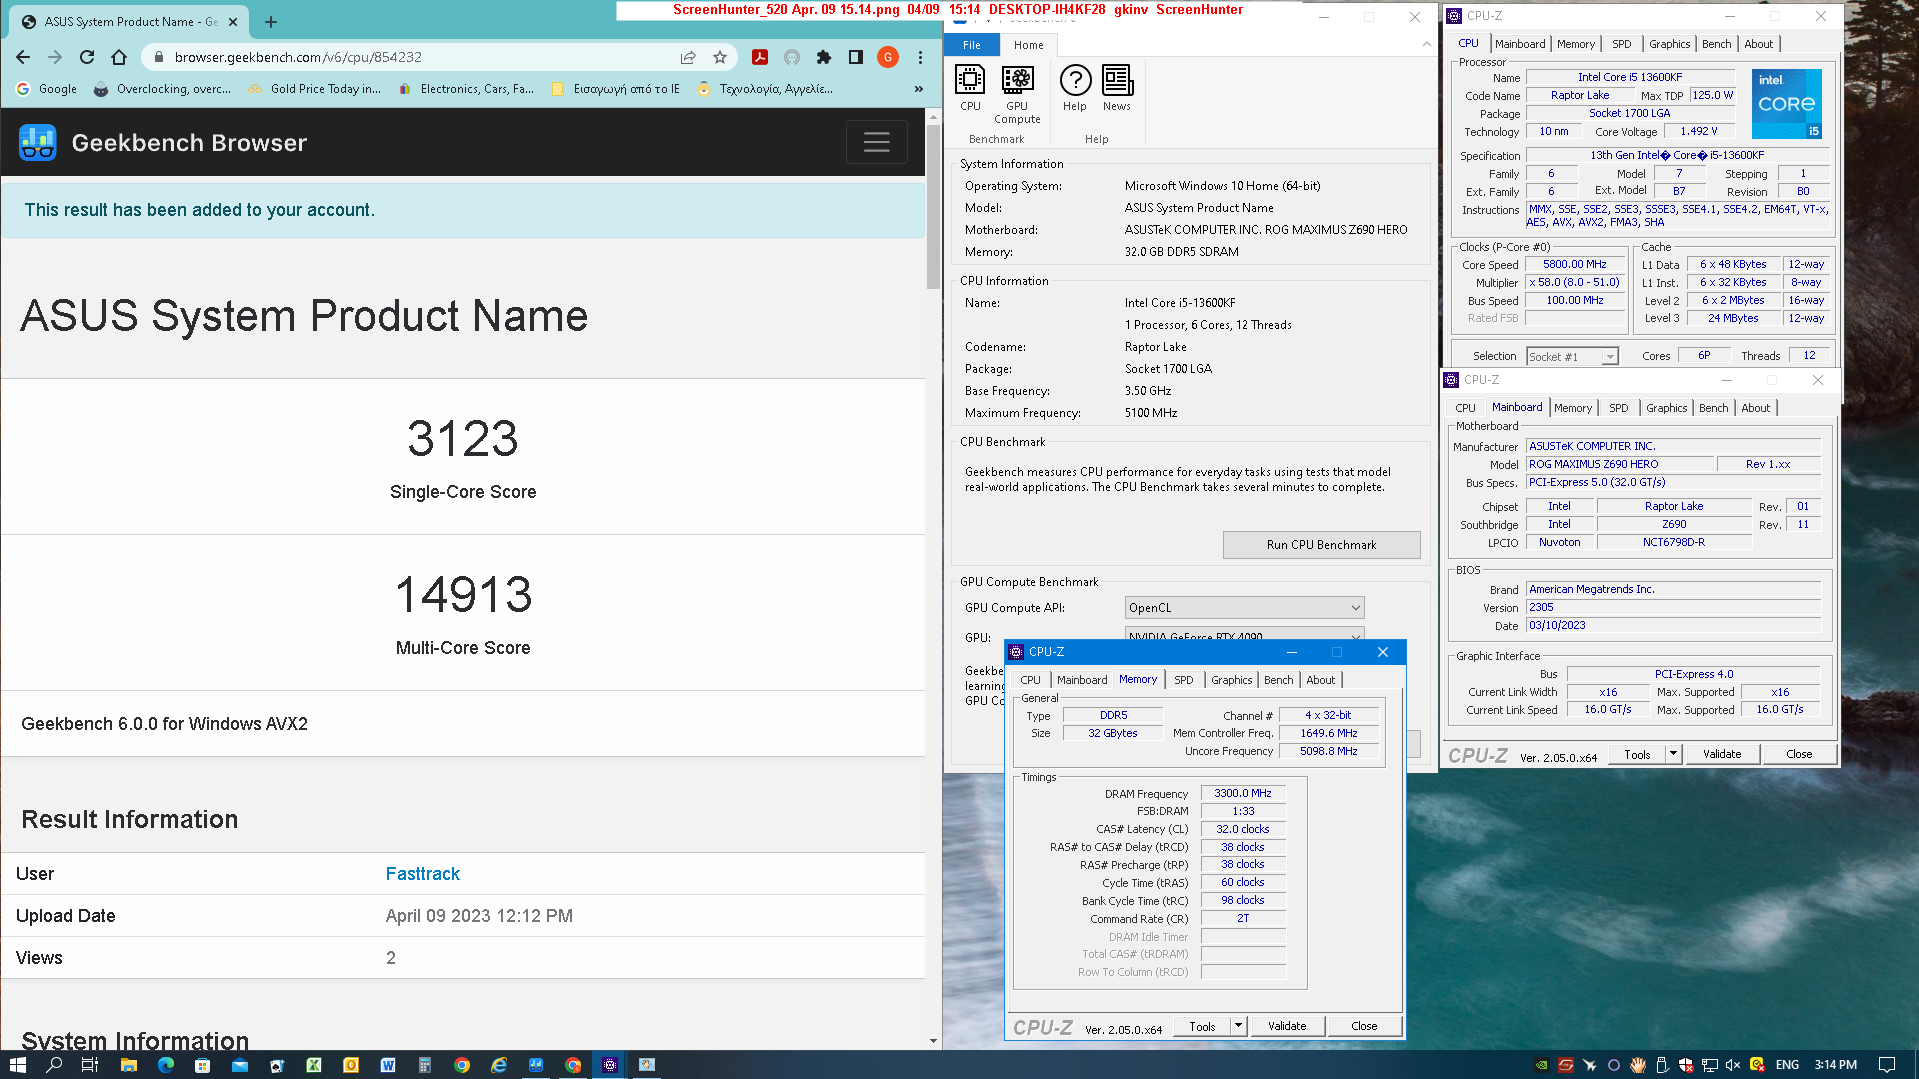Open the NVIDIA tray icon
Viewport: 1919px width, 1079px height.
(x=1542, y=1065)
